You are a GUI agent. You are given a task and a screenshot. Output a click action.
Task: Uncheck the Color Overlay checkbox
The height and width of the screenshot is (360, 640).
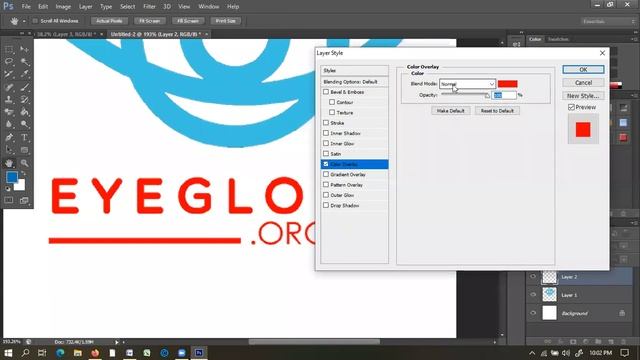tap(326, 164)
